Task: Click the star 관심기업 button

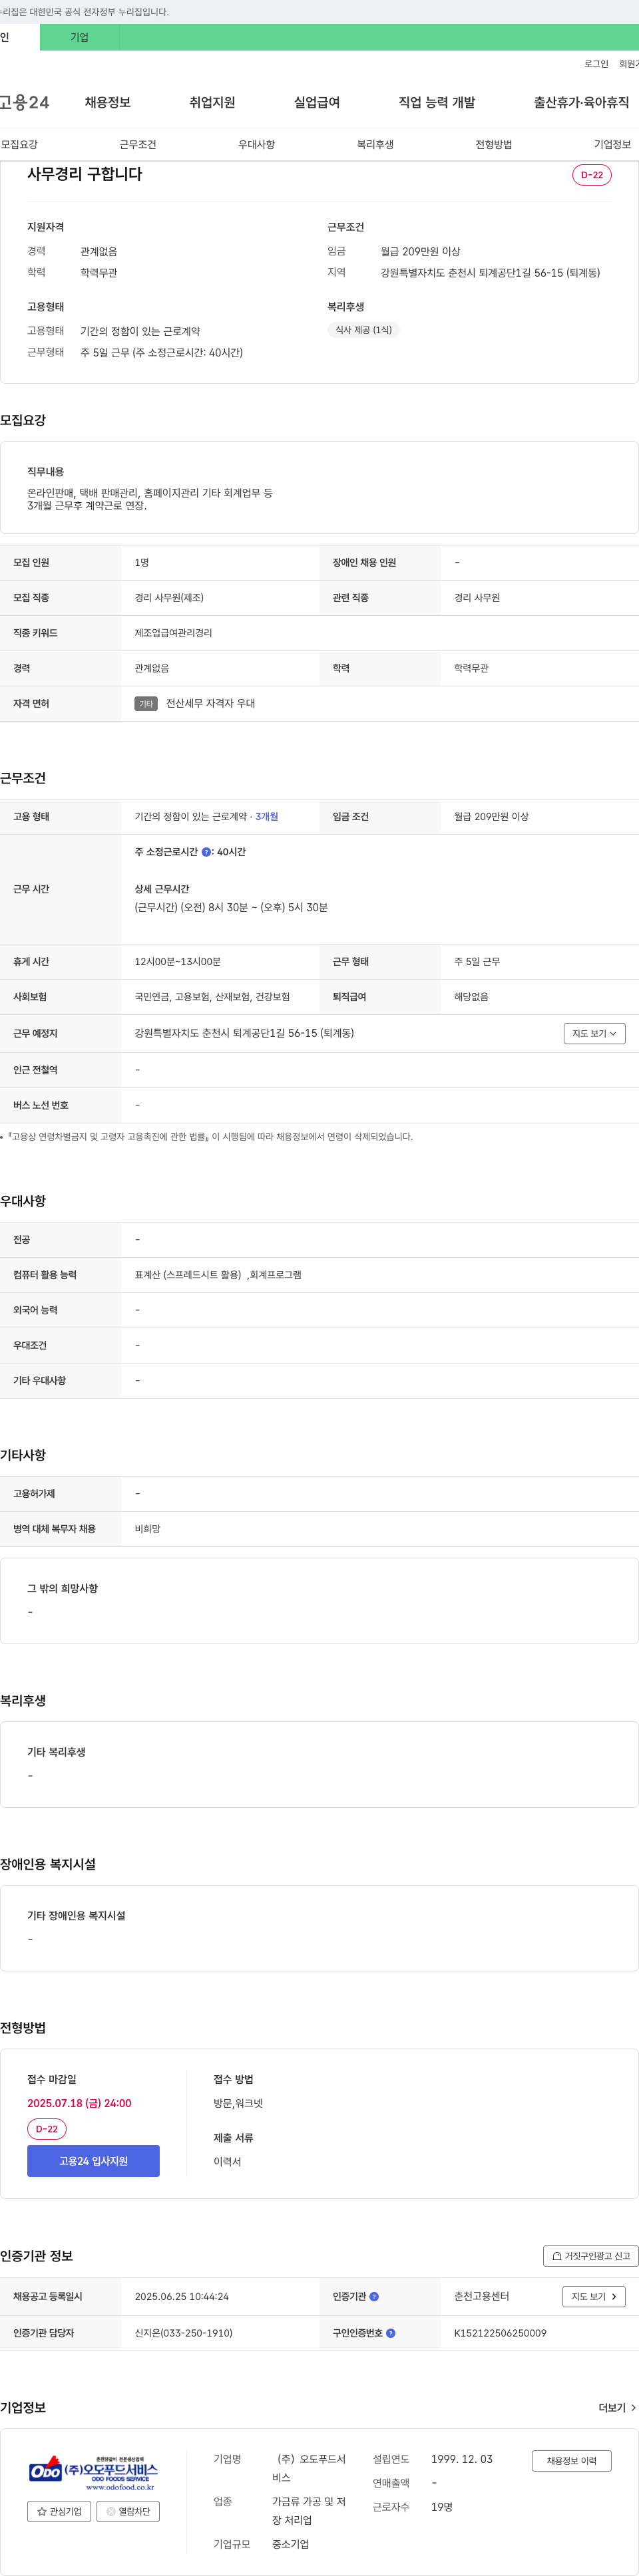Action: pos(59,2511)
